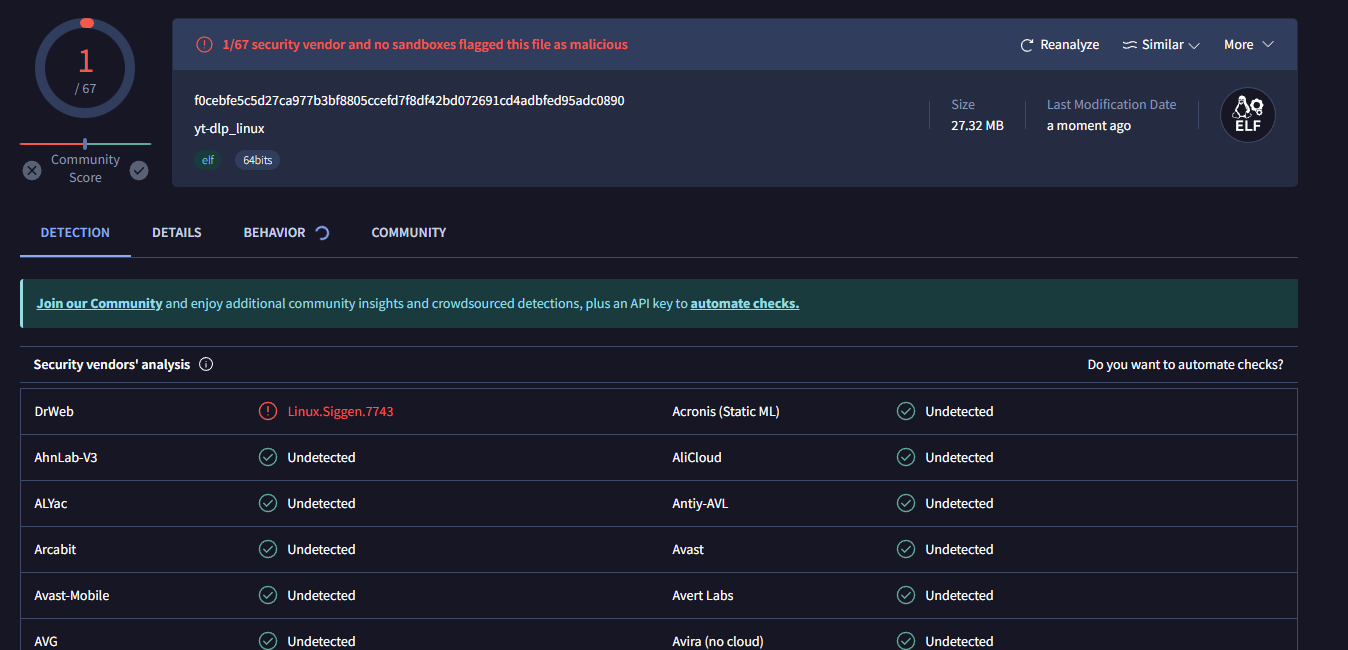The width and height of the screenshot is (1348, 650).
Task: Click the elf tag chip
Action: pos(208,160)
